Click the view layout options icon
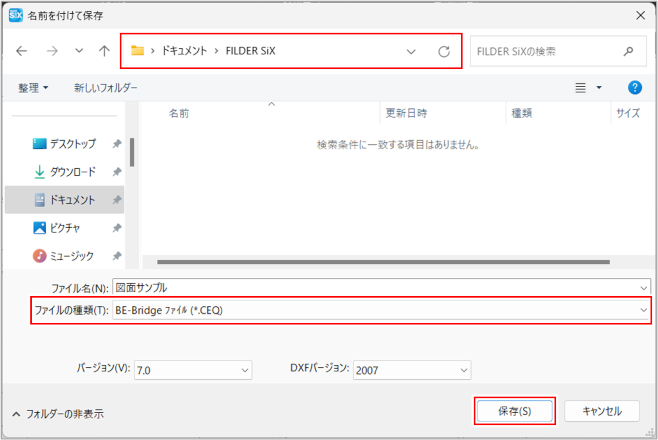The height and width of the screenshot is (440, 658). pos(581,88)
